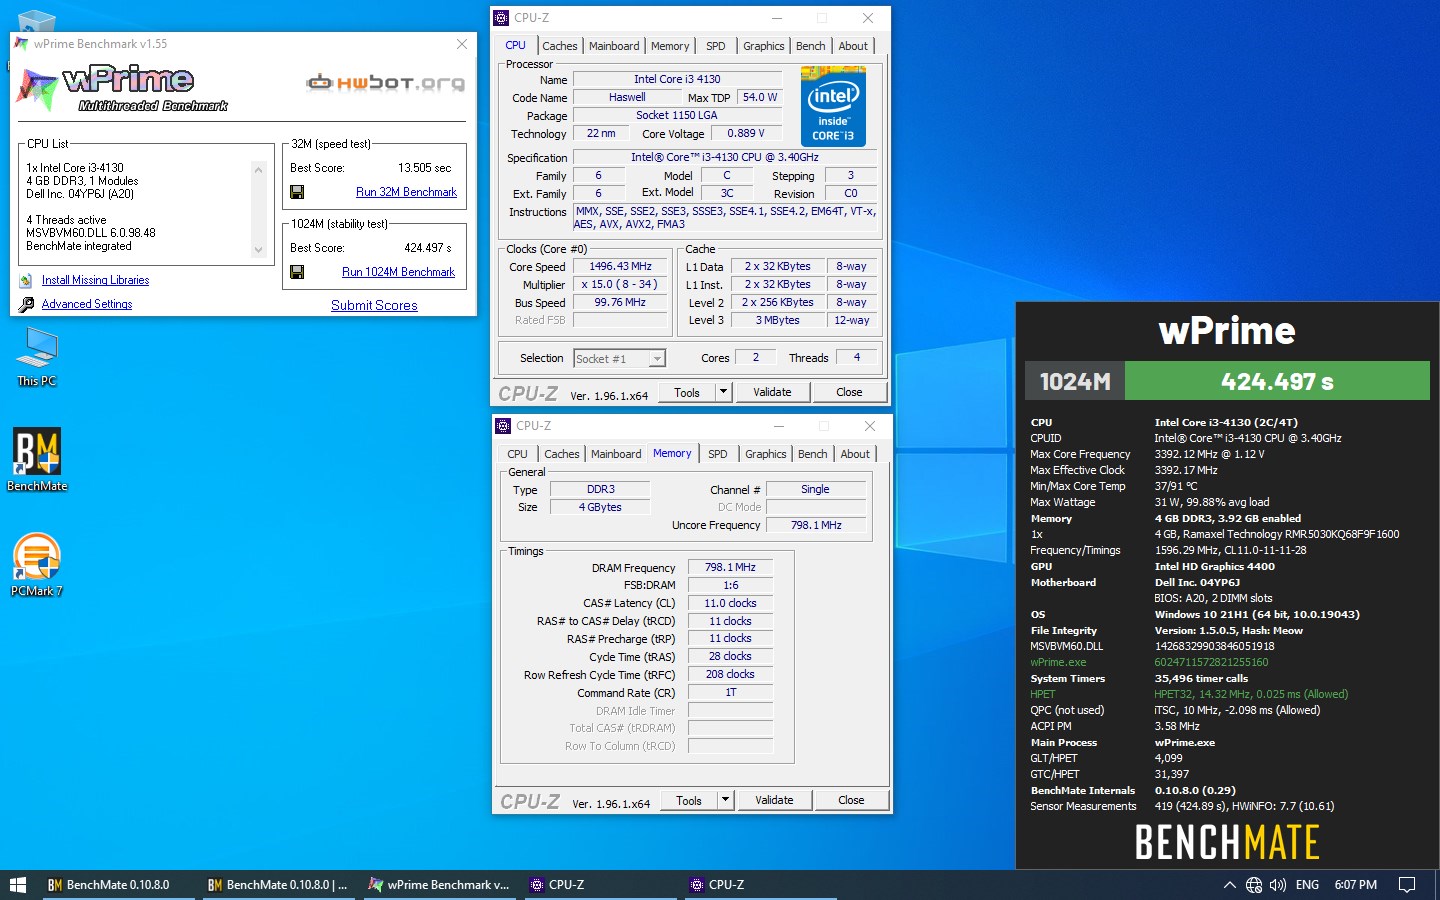The height and width of the screenshot is (900, 1440).
Task: Click Close button in lower CPU-Z
Action: pyautogui.click(x=851, y=800)
